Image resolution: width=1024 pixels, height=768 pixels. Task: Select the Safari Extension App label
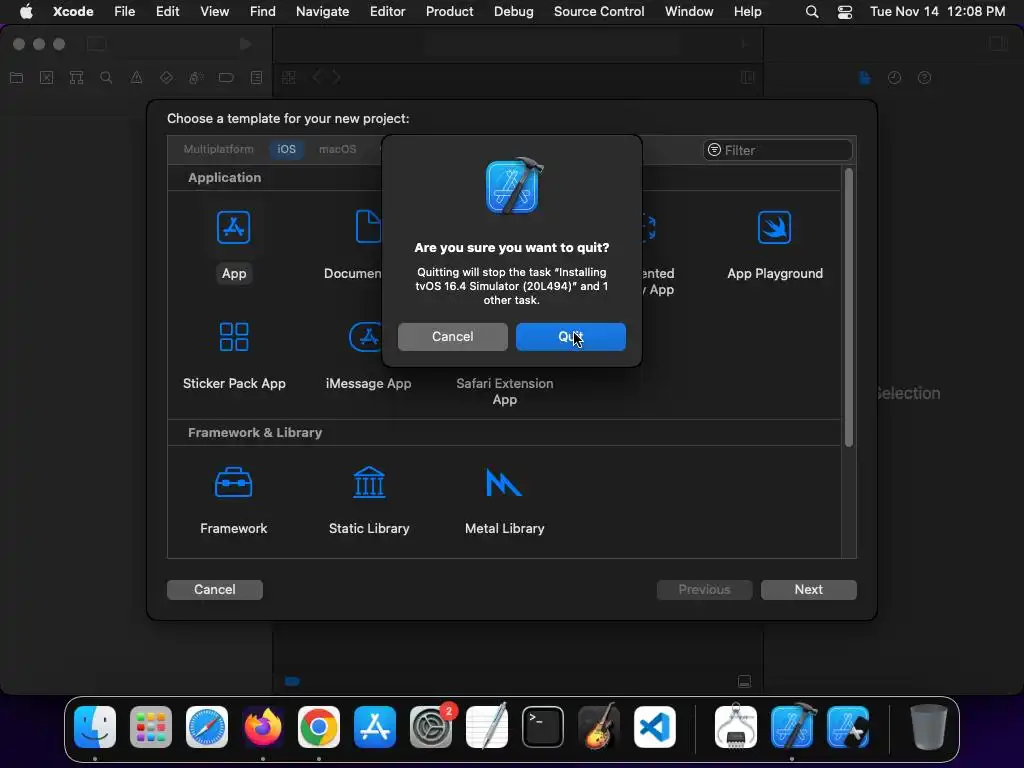click(x=505, y=391)
